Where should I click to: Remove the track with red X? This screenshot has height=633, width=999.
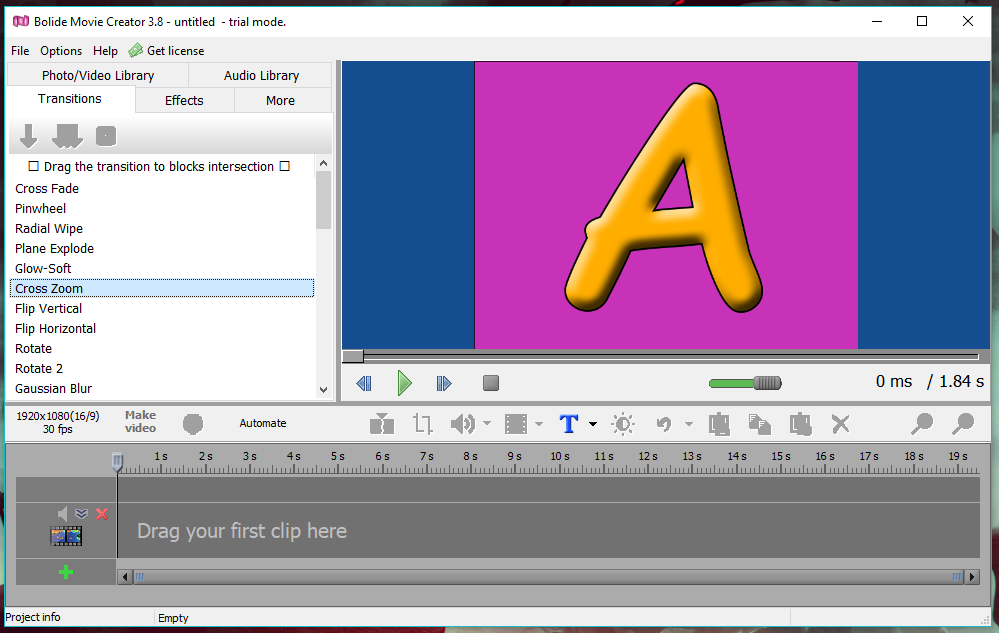(102, 513)
